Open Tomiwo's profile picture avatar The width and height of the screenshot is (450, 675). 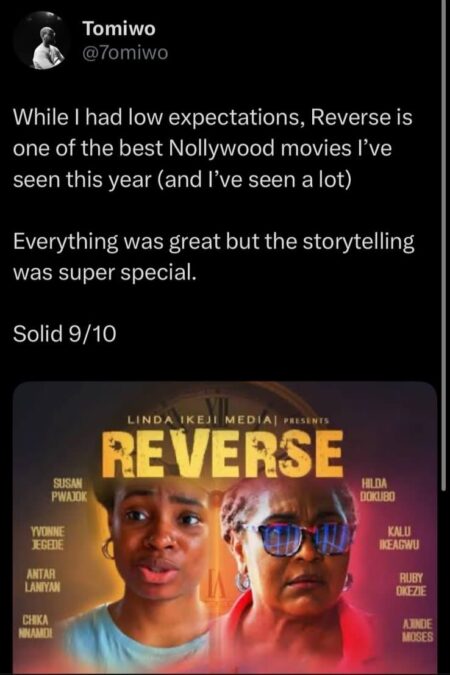pyautogui.click(x=42, y=41)
